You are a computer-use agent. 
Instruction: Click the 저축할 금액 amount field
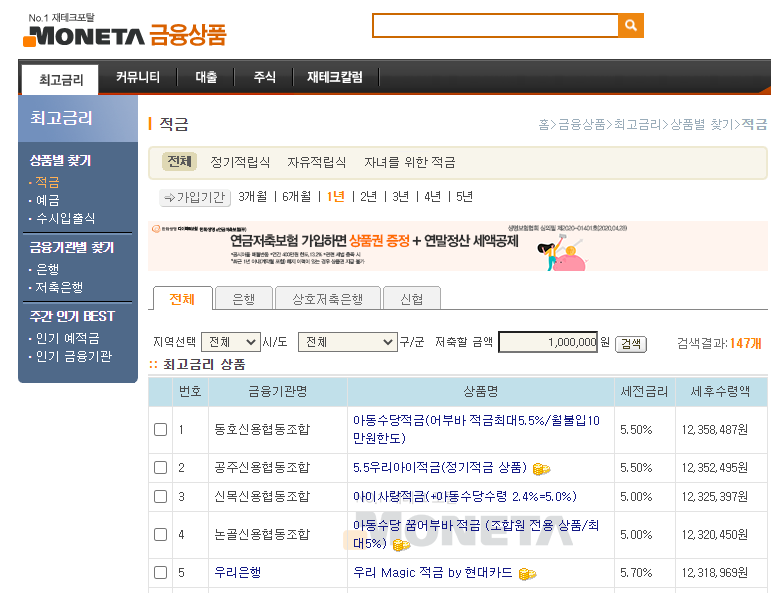[548, 342]
